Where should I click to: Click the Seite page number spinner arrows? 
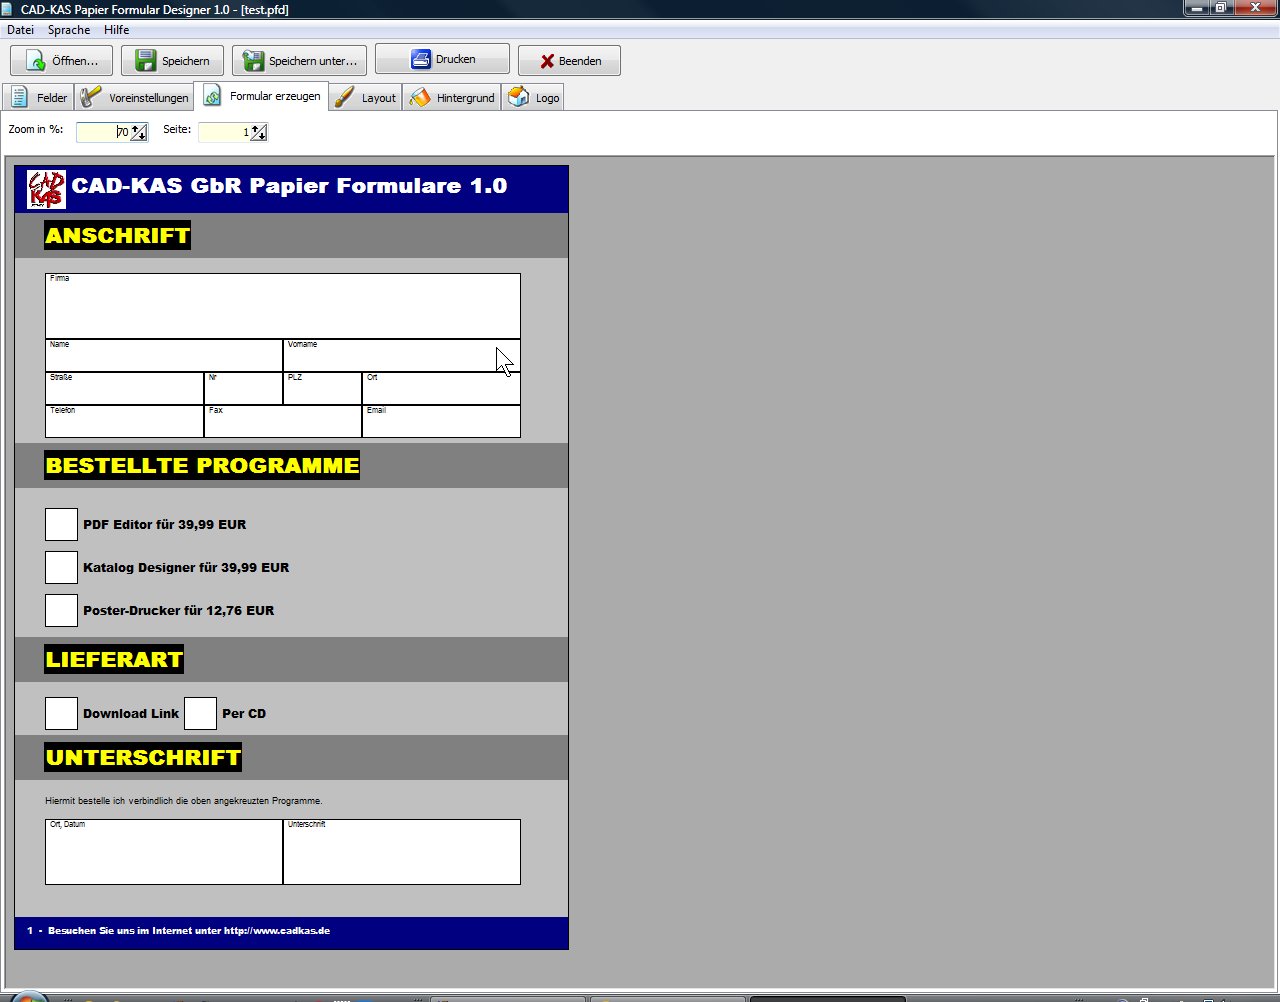tap(259, 132)
